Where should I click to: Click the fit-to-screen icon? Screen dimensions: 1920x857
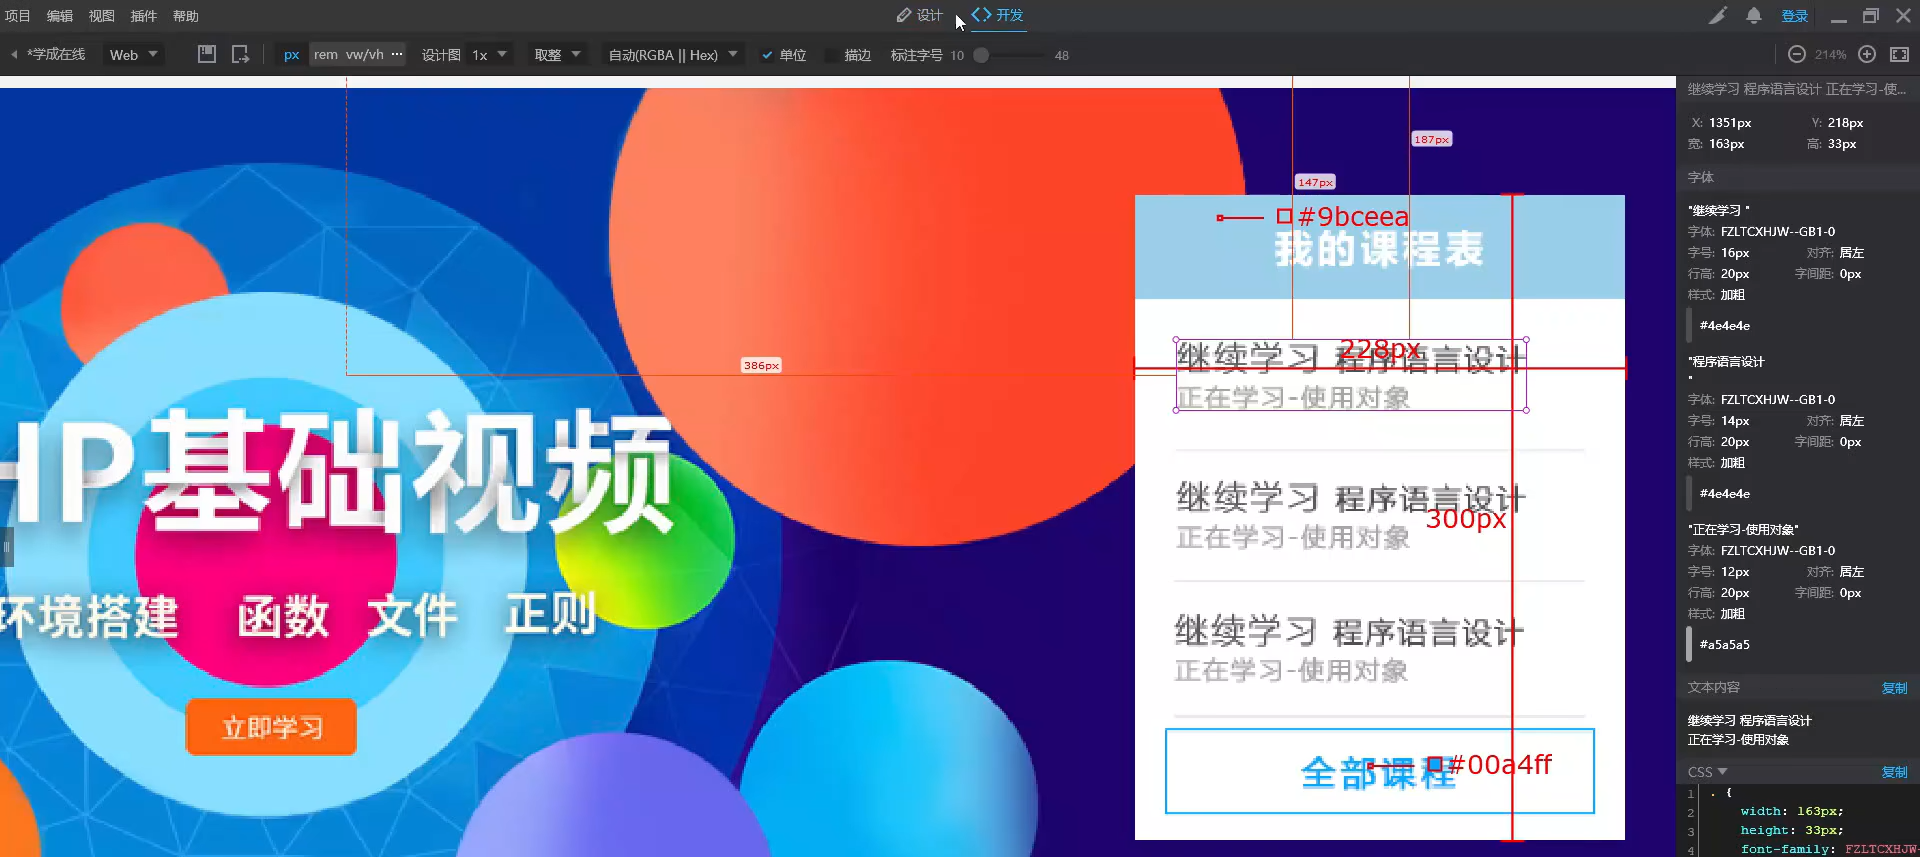click(x=1900, y=55)
